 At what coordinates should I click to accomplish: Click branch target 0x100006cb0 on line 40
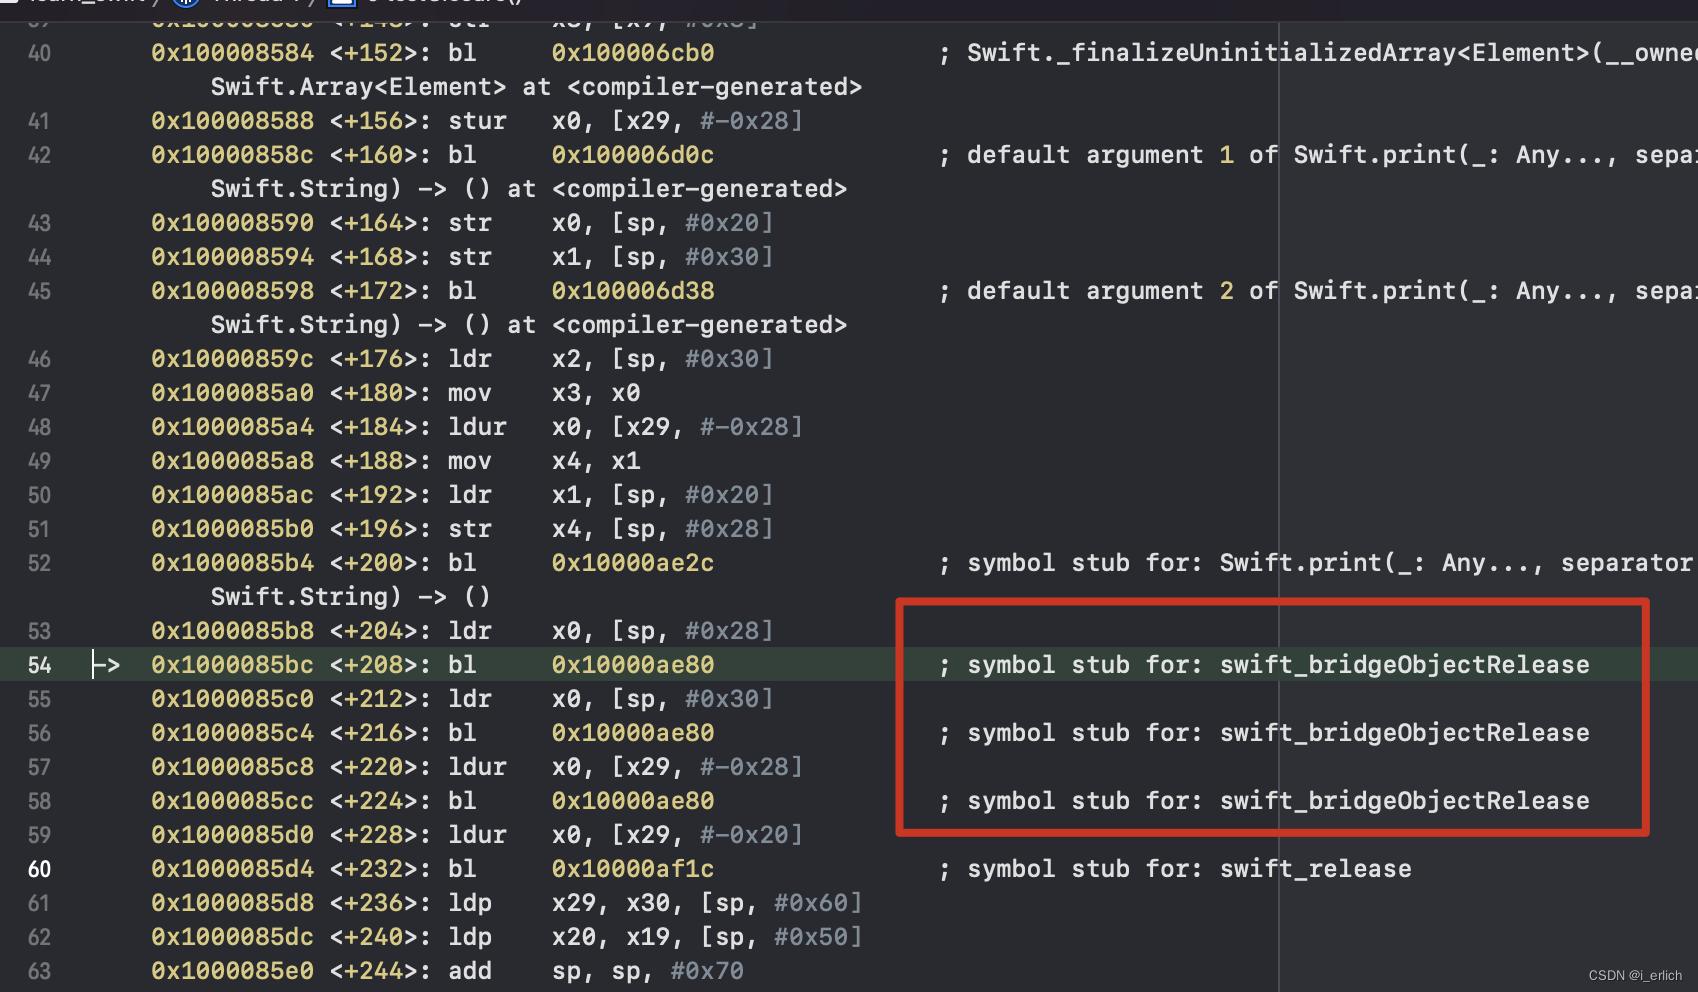633,53
